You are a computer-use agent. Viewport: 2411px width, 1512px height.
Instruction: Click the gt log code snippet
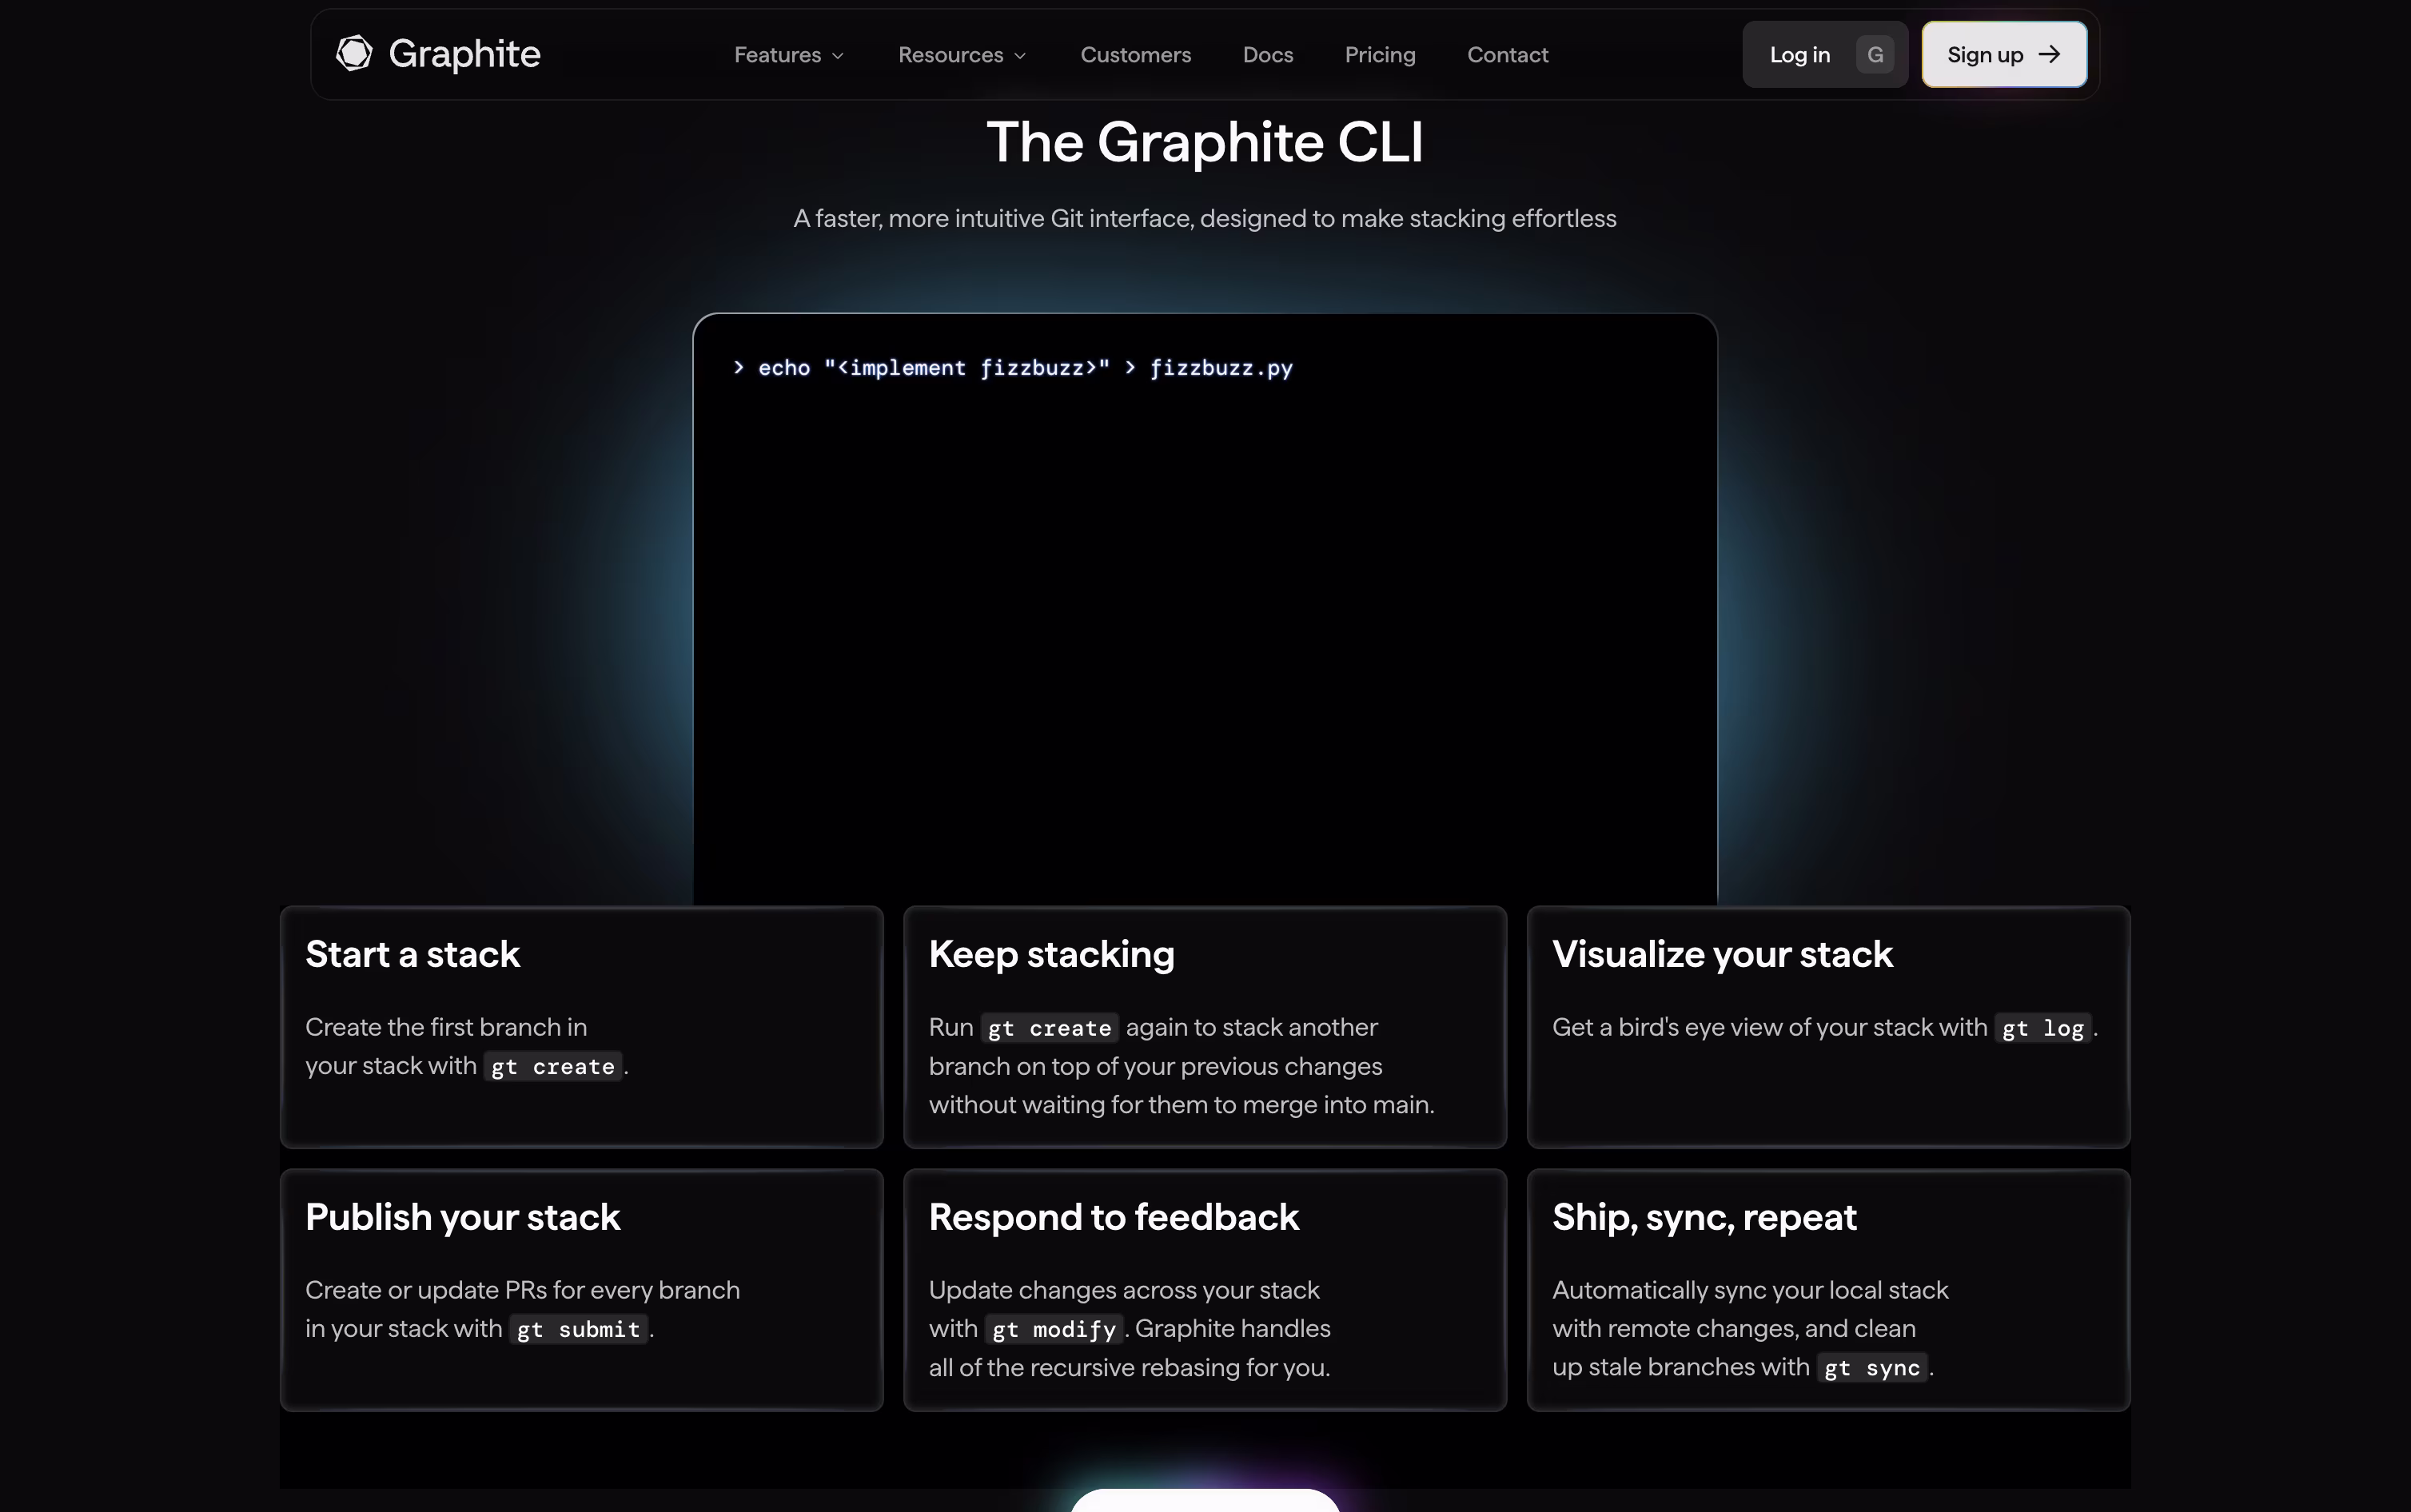[x=2043, y=1028]
